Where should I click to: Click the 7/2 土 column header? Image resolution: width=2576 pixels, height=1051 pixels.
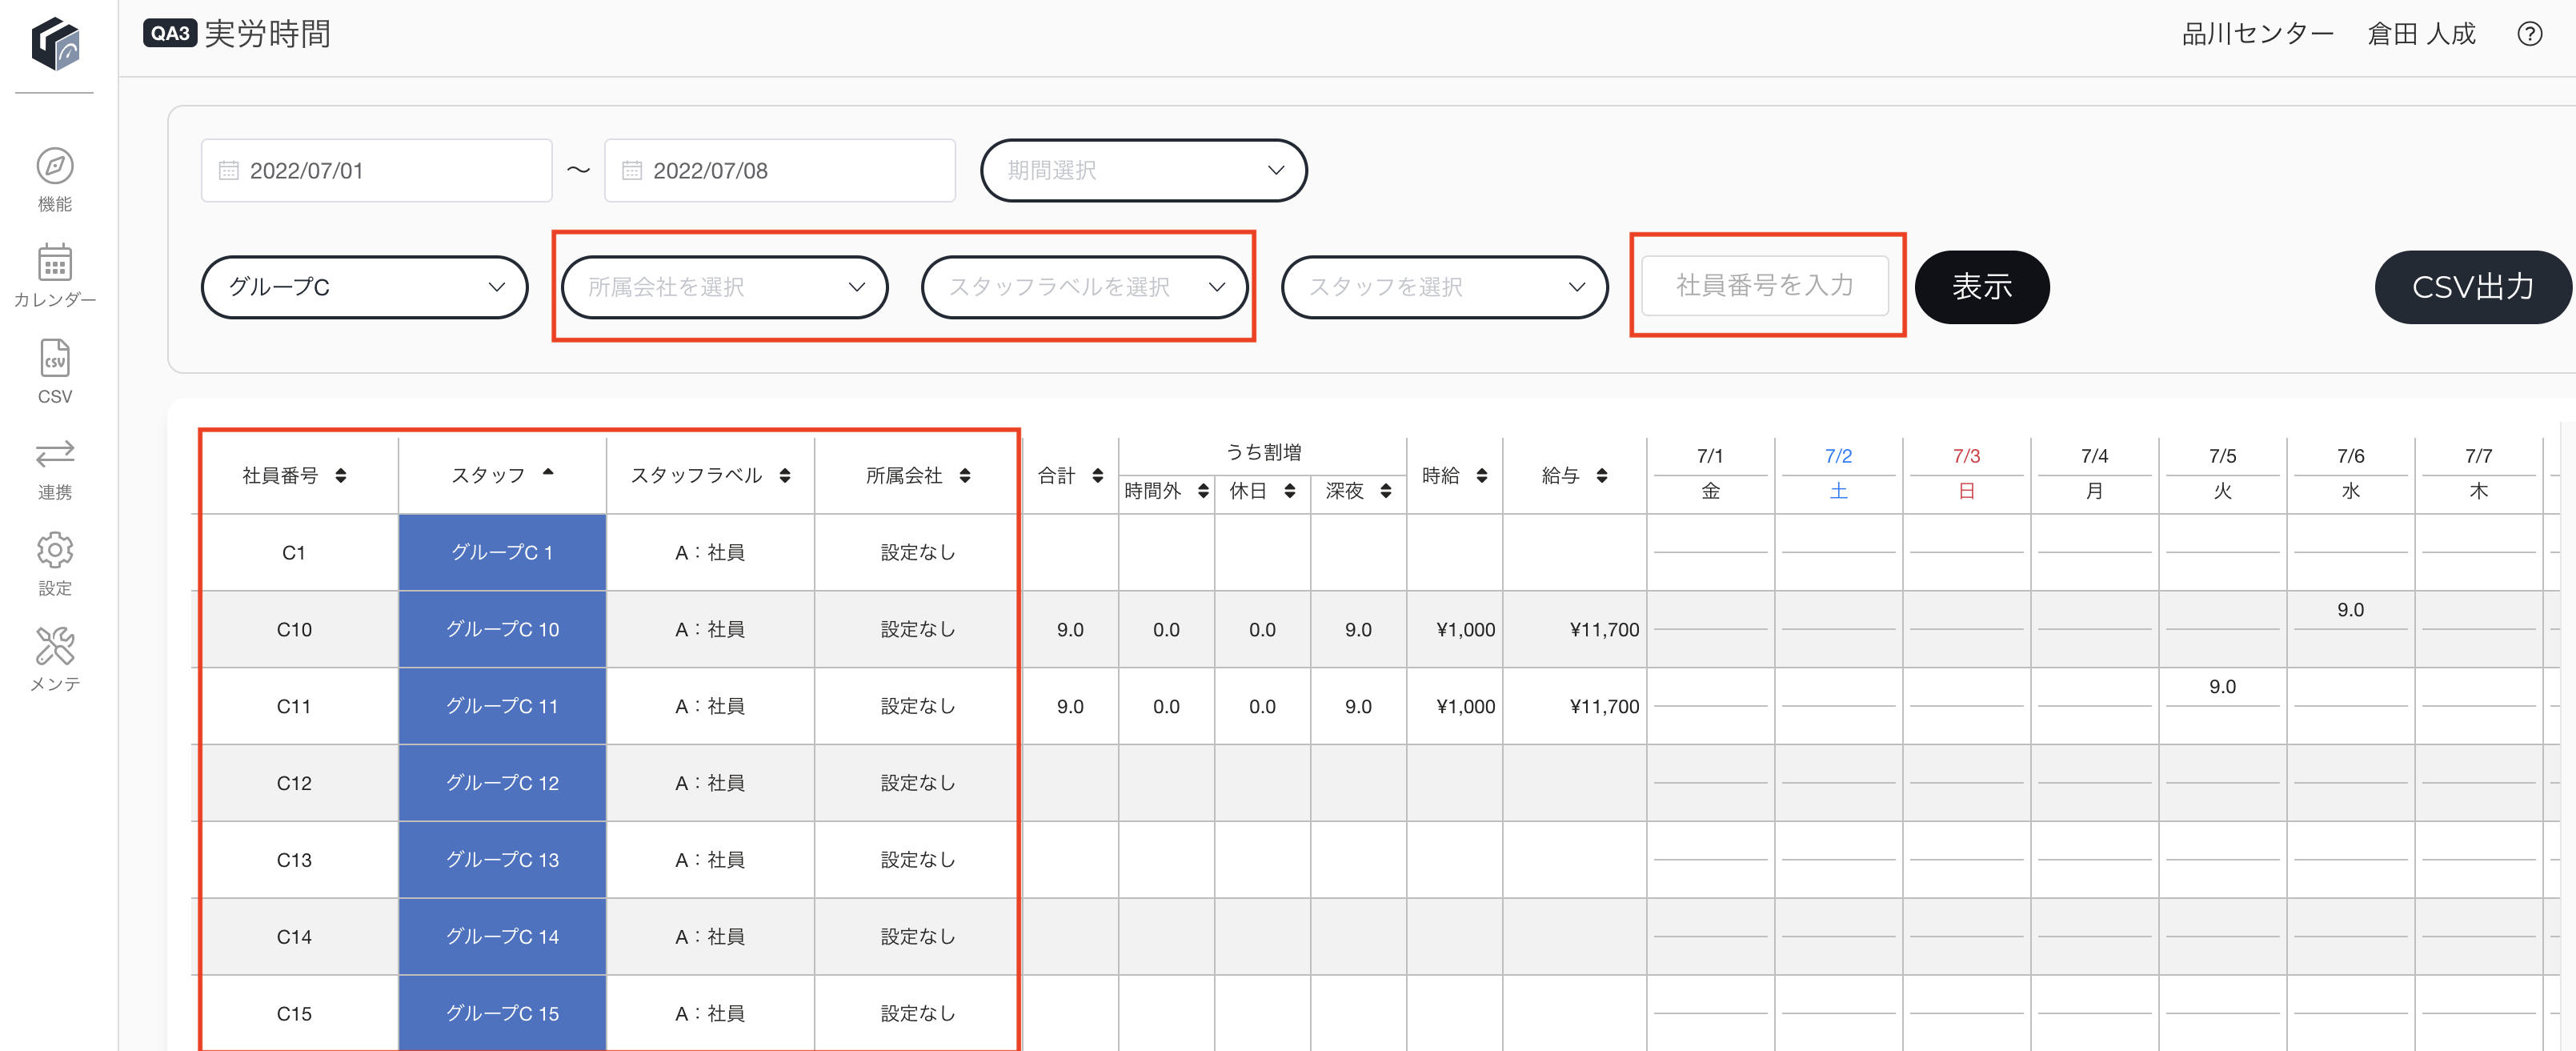tap(1838, 474)
